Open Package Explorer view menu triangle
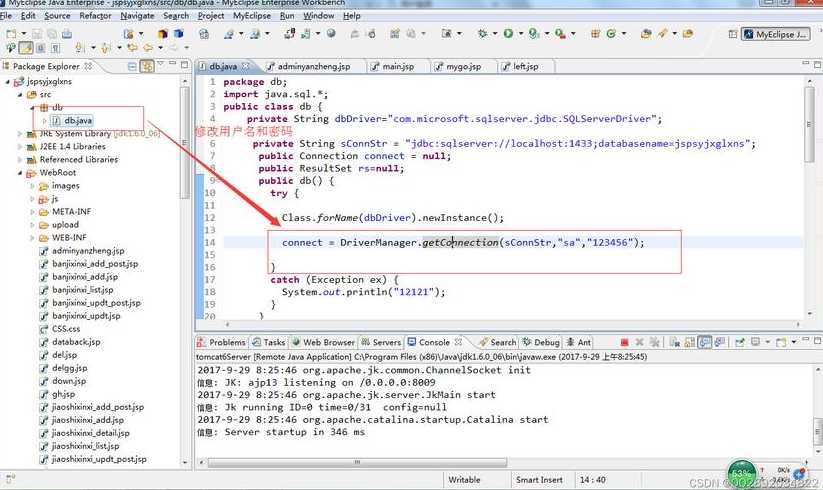 tap(160, 64)
